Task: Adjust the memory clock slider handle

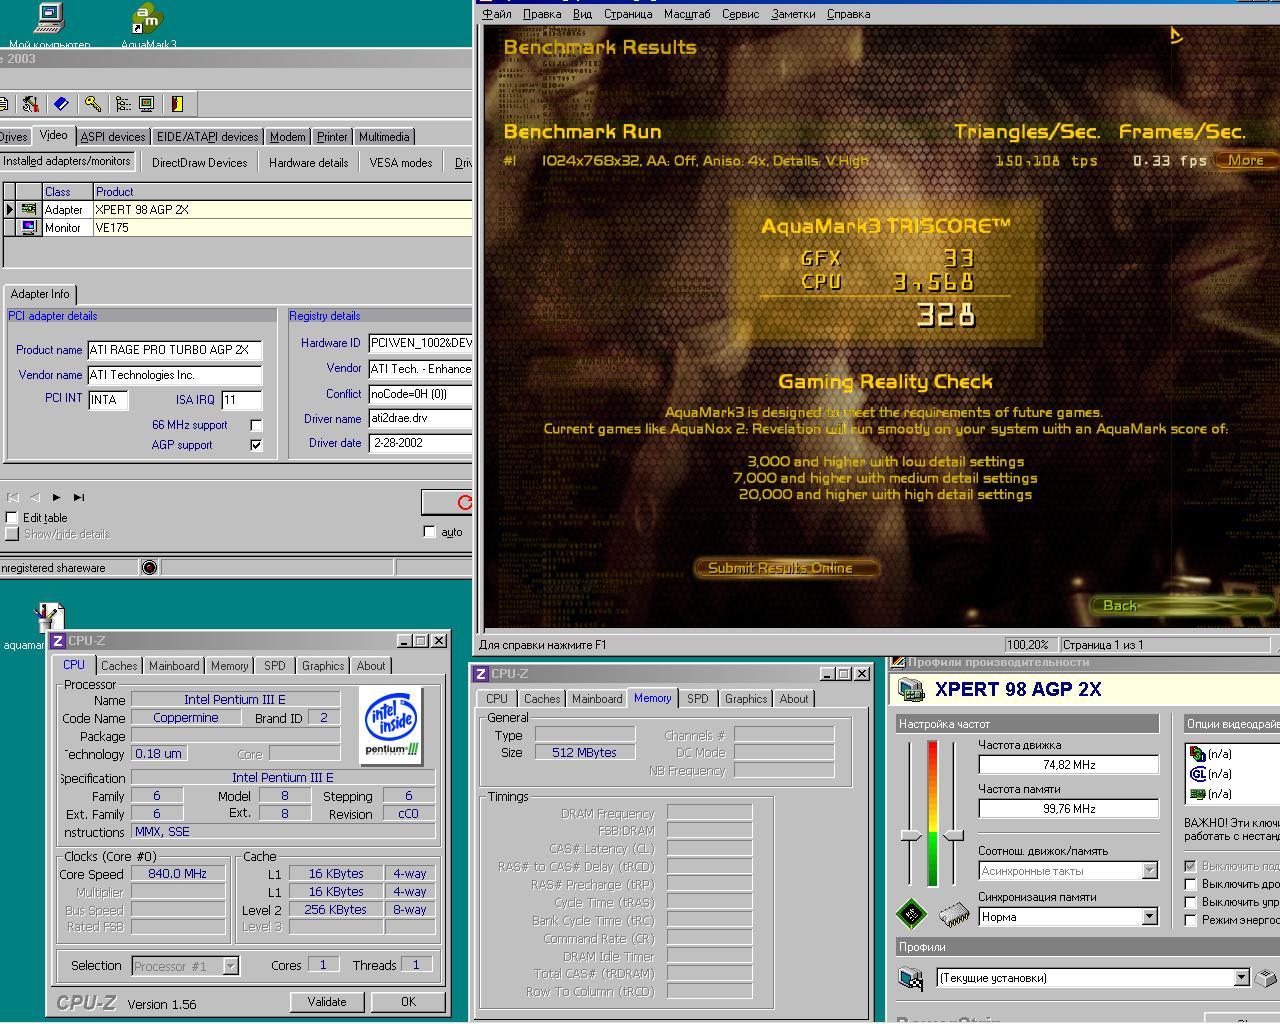Action: (x=954, y=835)
